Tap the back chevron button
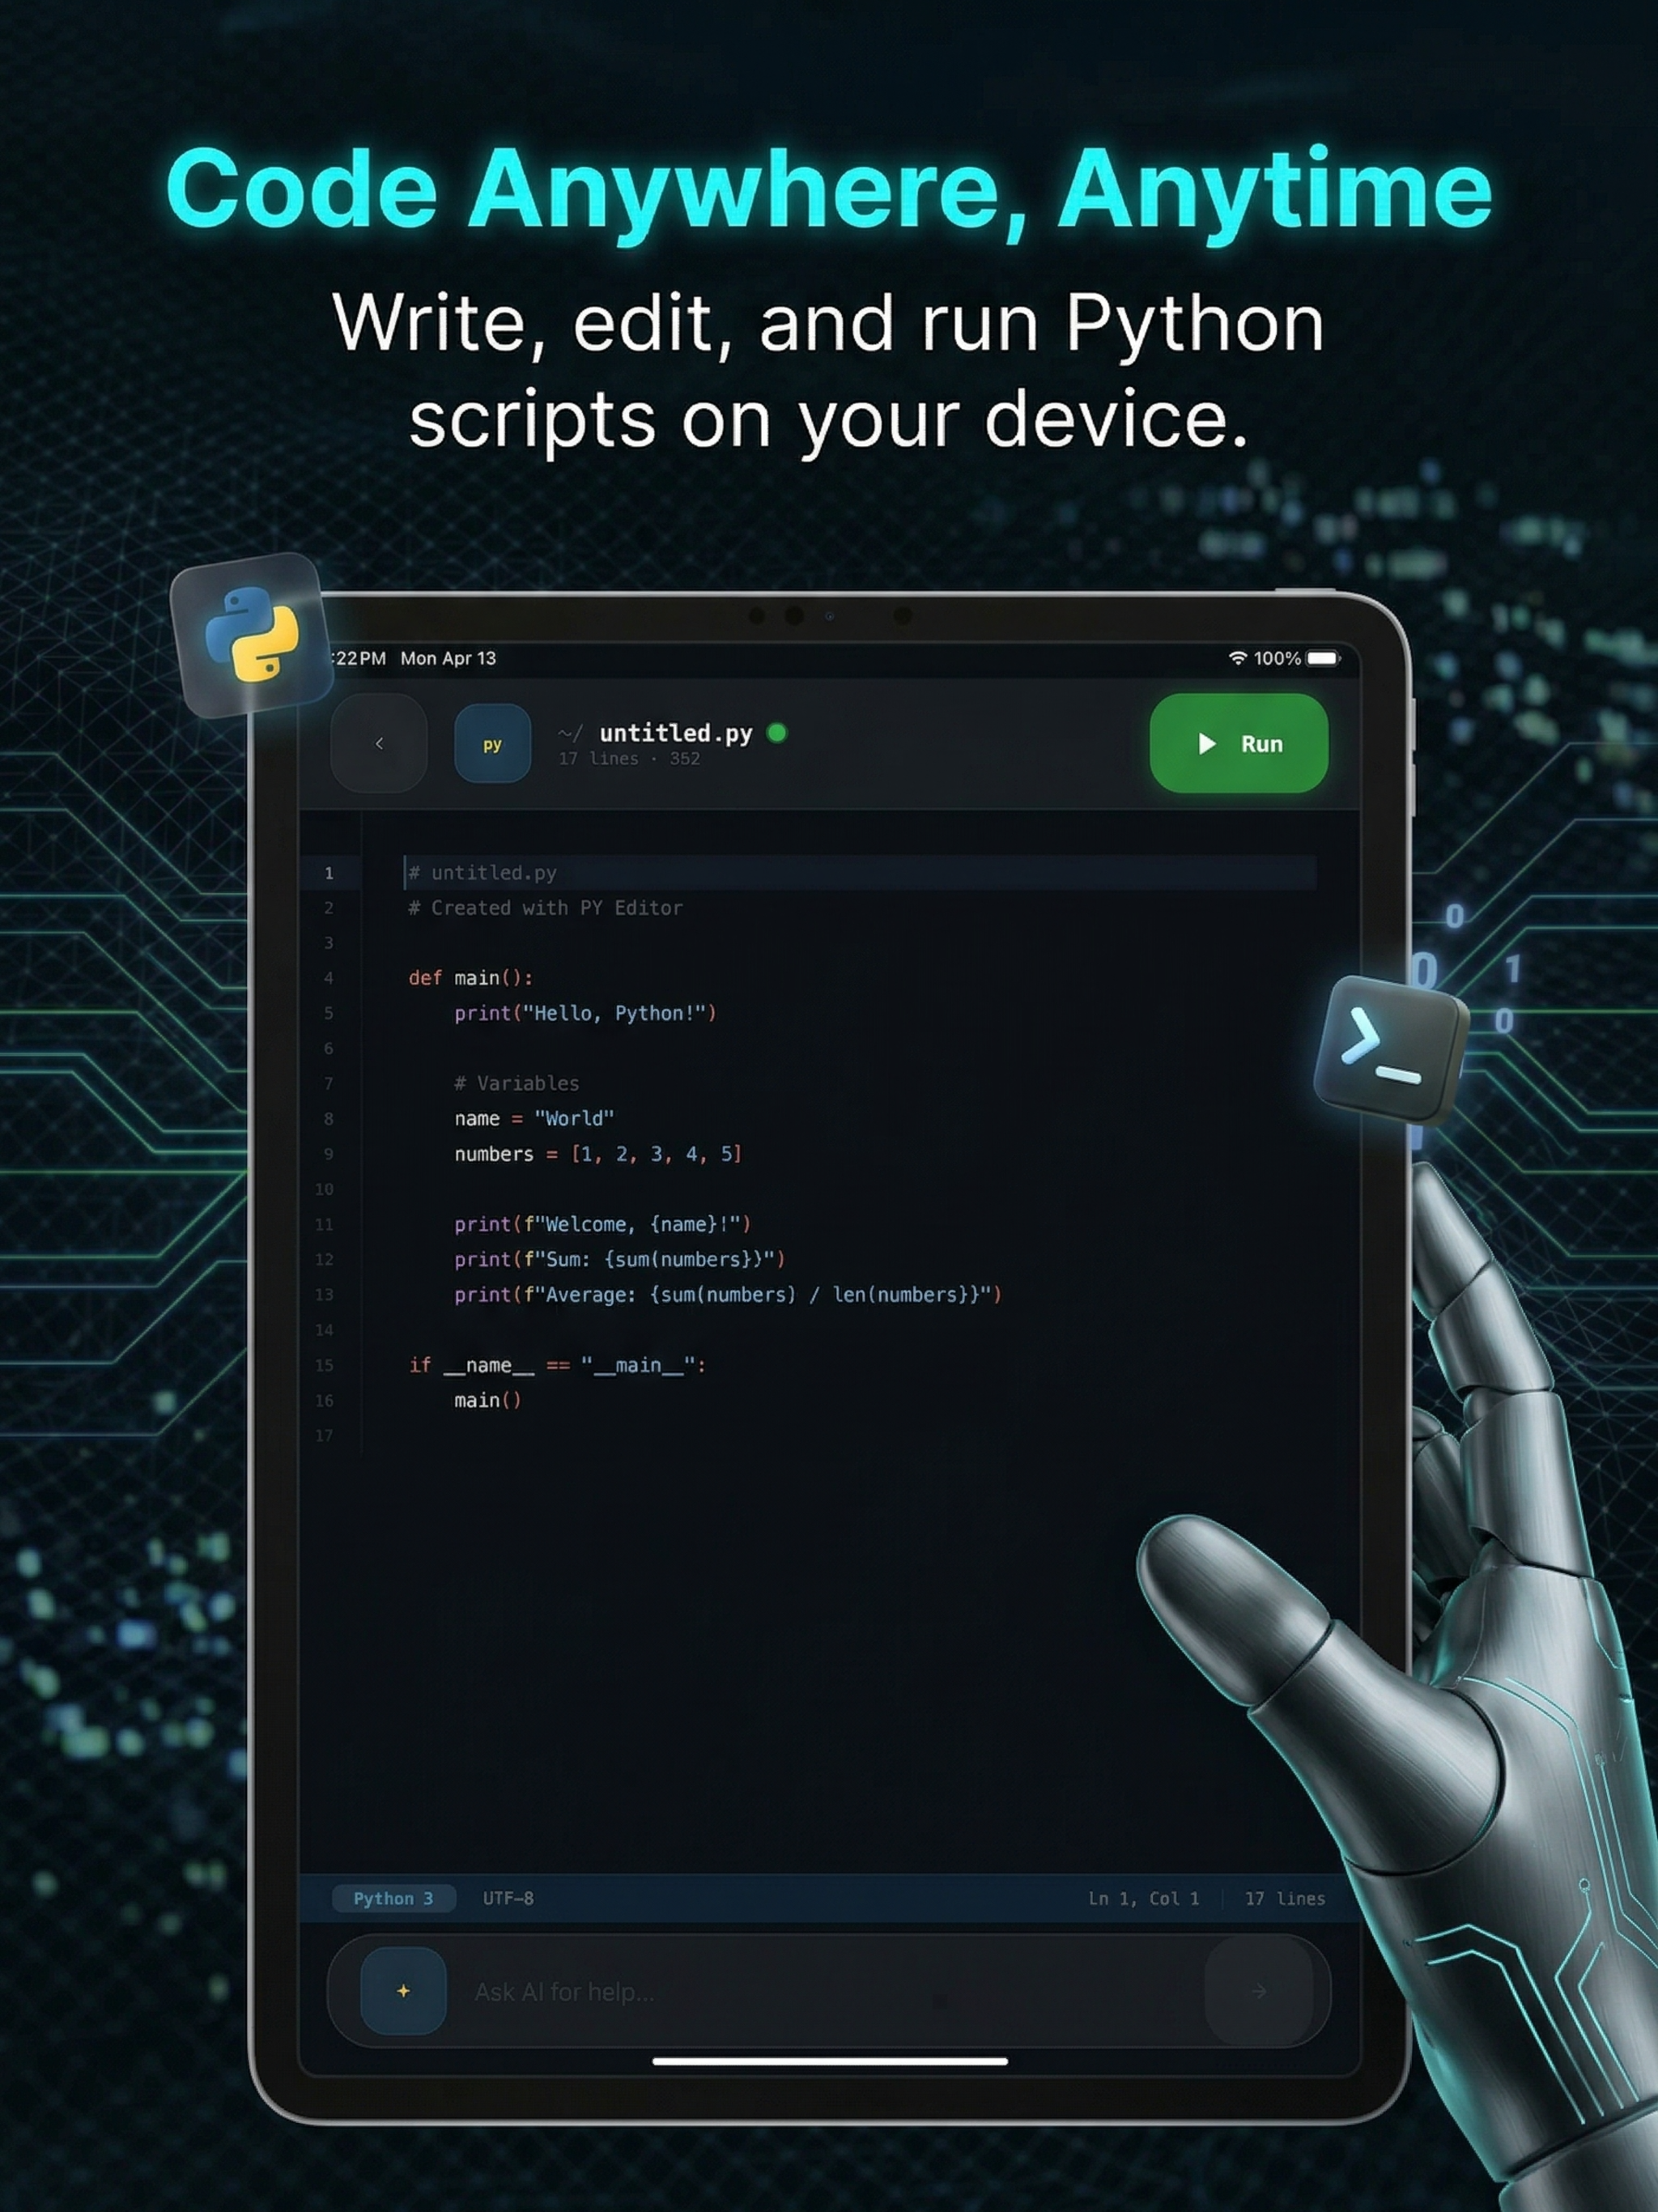Screen dimensions: 1658x2212 click(379, 743)
